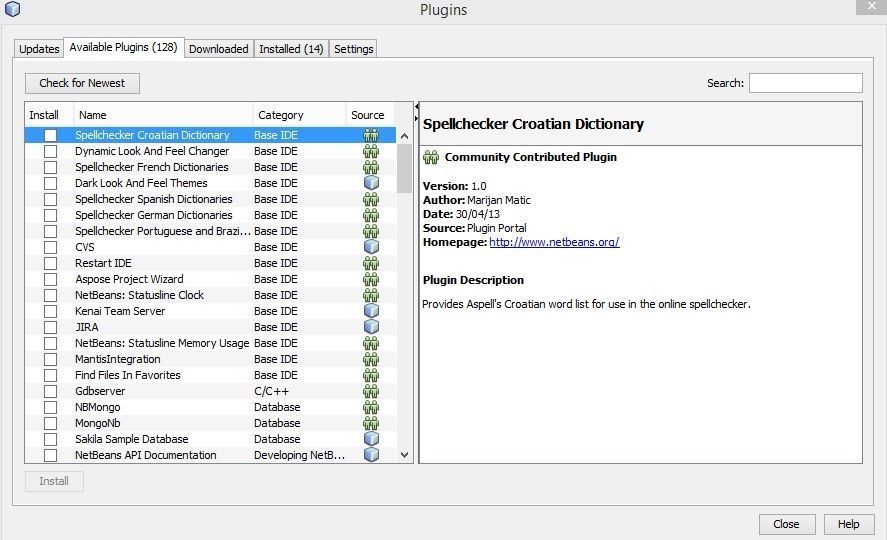Click the scroll down arrow of plugin list

click(x=404, y=455)
